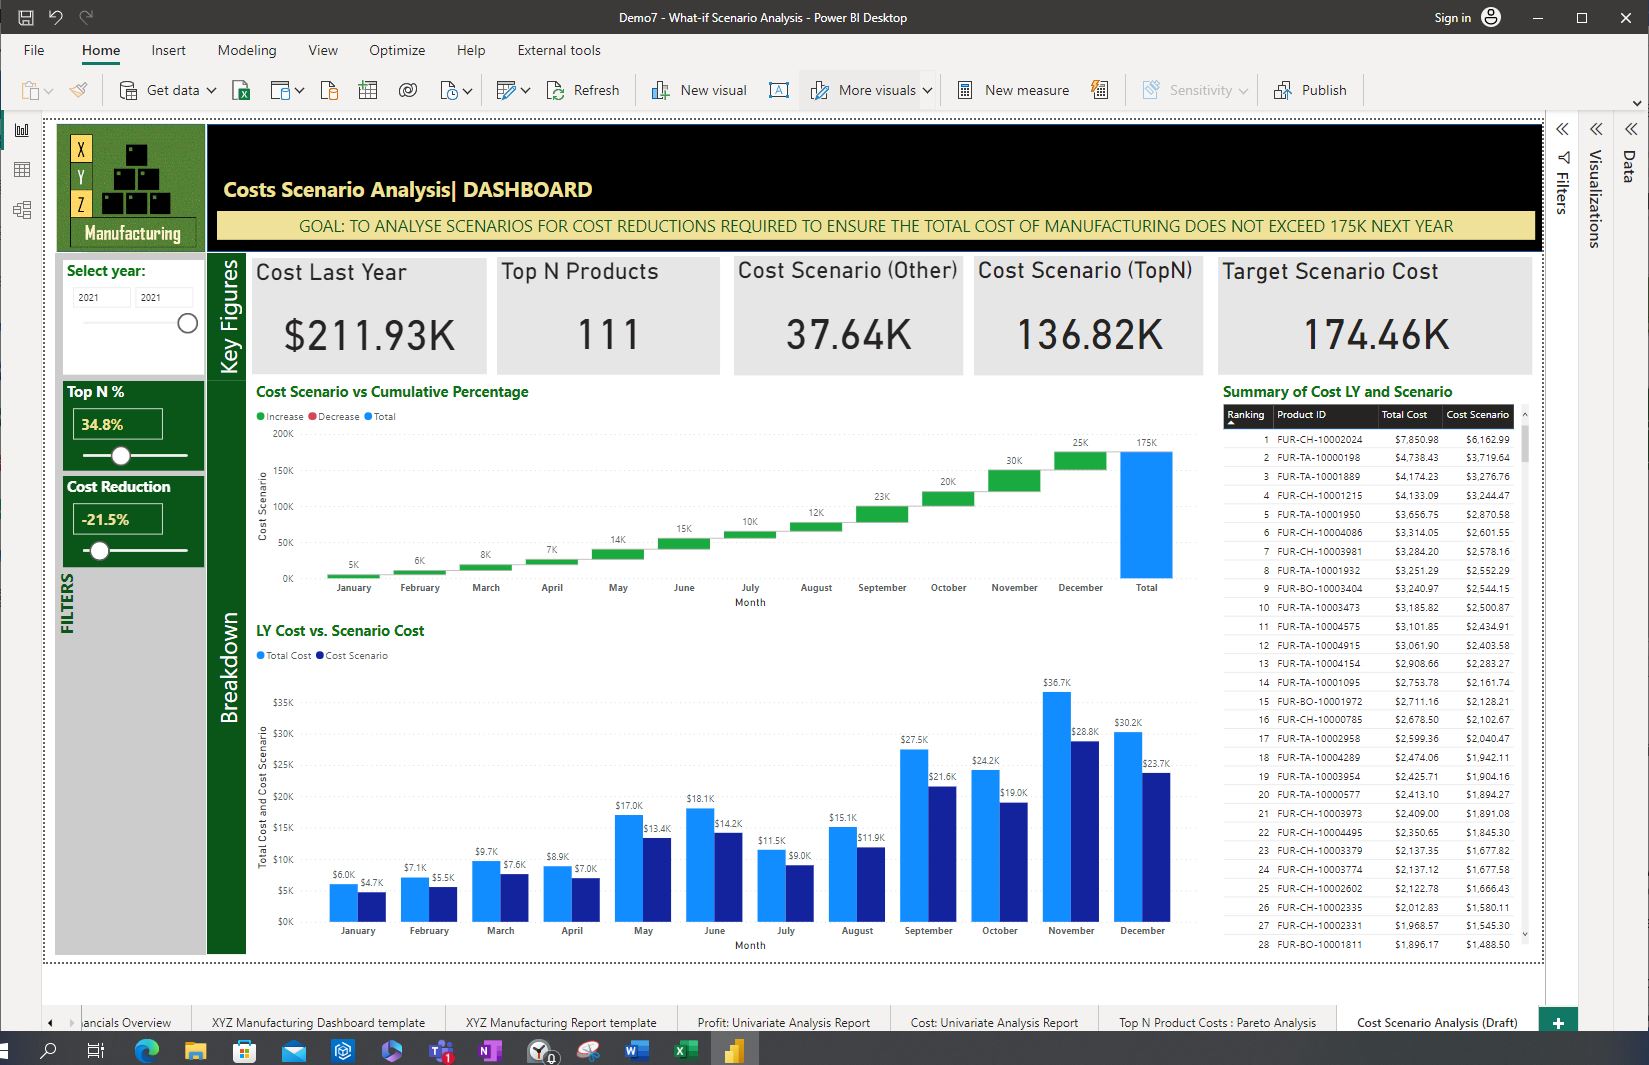Switch to Report view in left sidebar
This screenshot has width=1649, height=1065.
(x=22, y=130)
